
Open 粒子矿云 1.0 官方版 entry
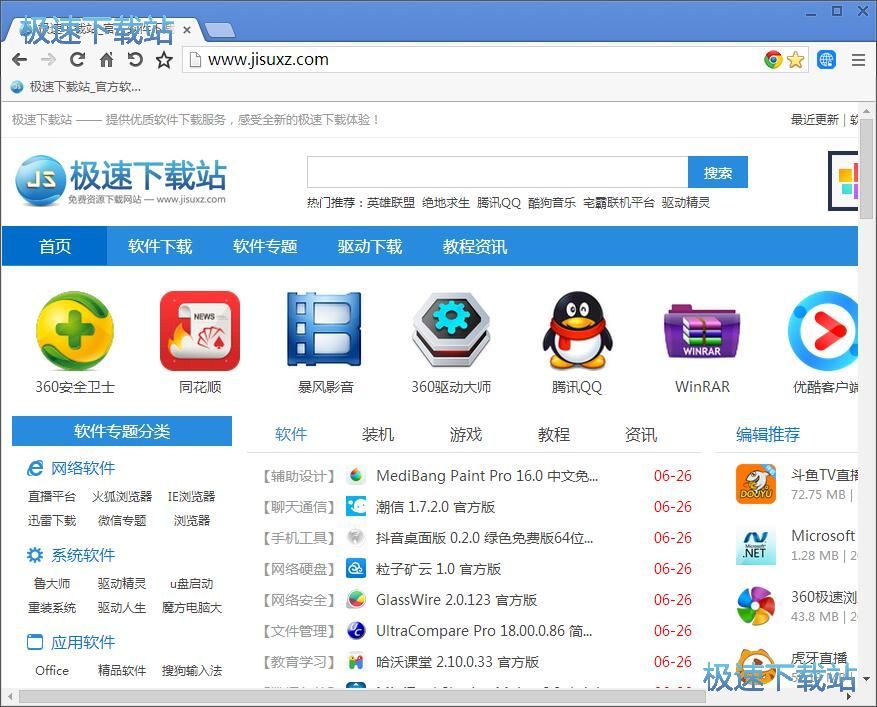(438, 569)
